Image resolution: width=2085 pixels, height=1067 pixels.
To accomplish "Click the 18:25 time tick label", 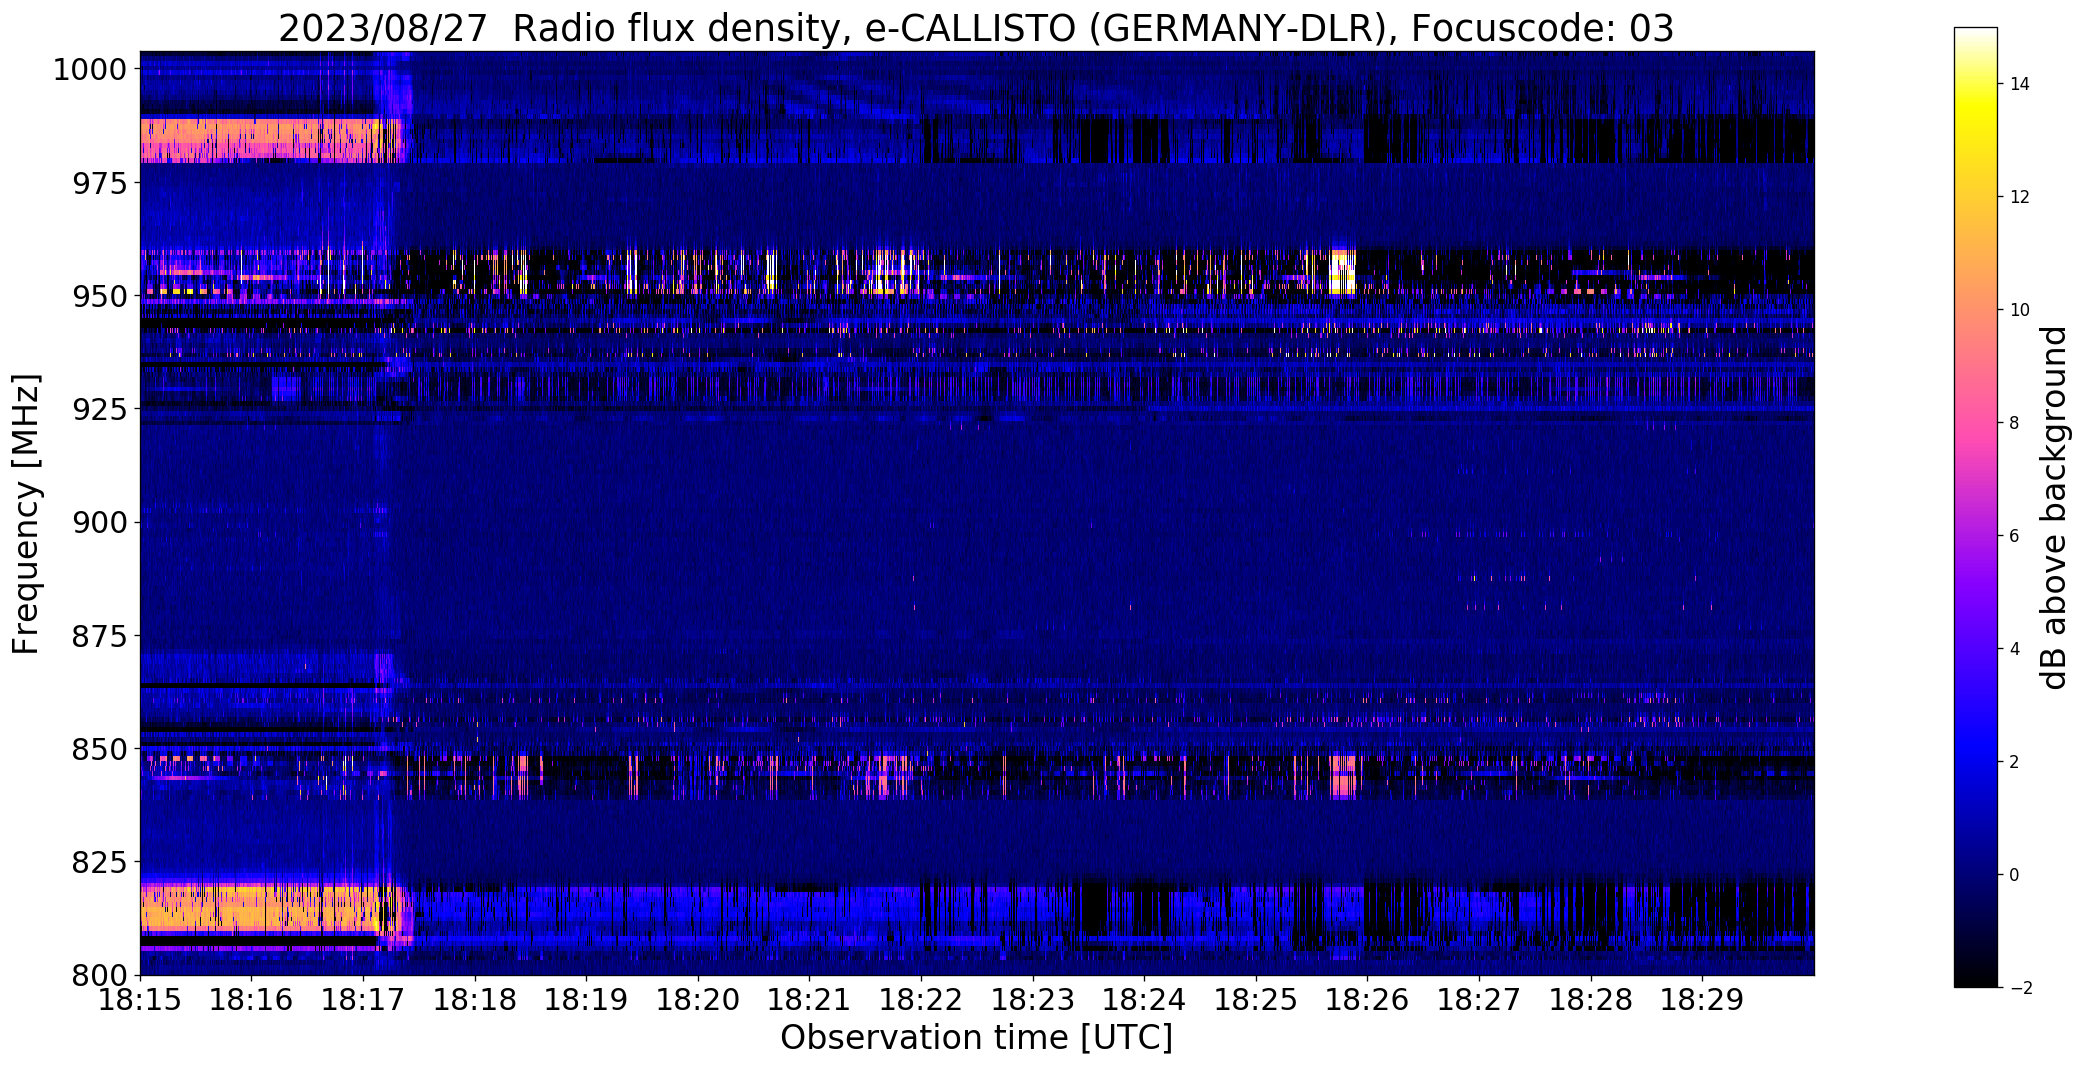I will coord(1256,1000).
